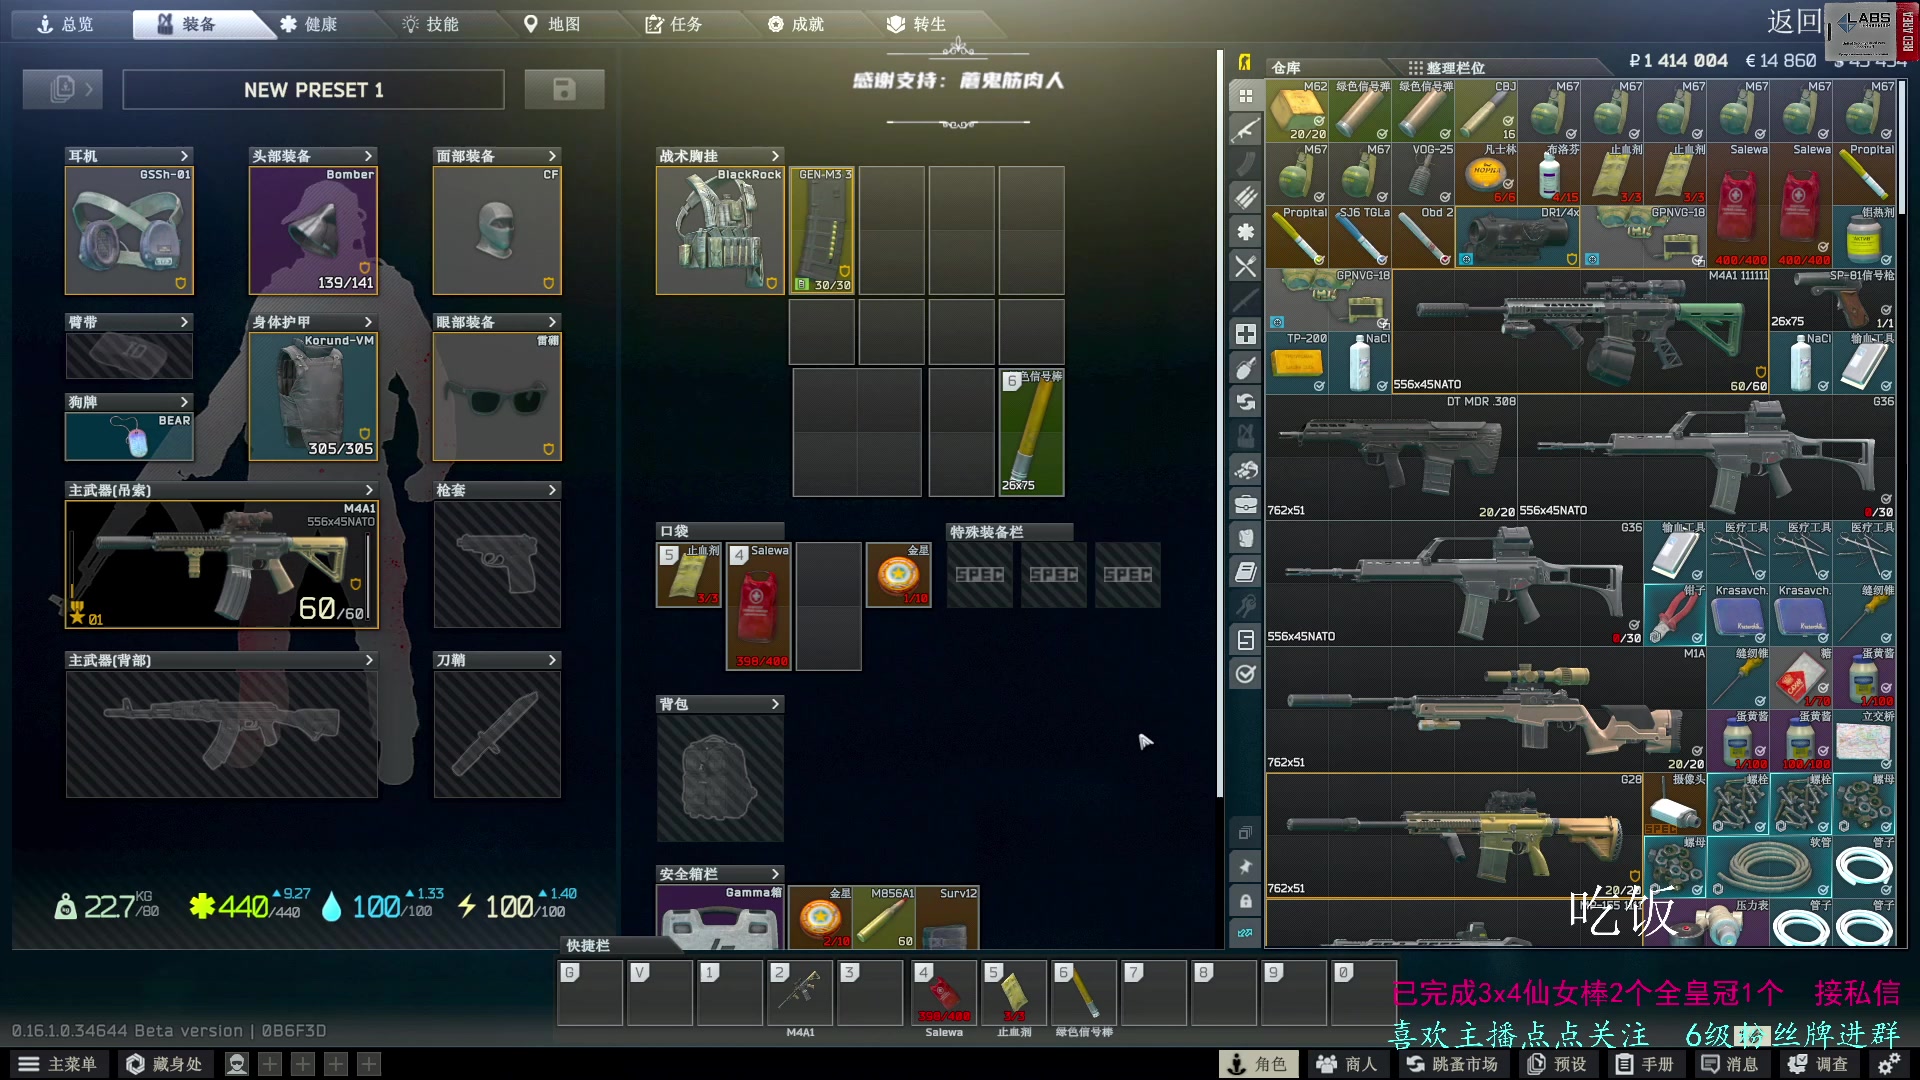
Task: Select the BEAR dogtag item
Action: point(129,436)
